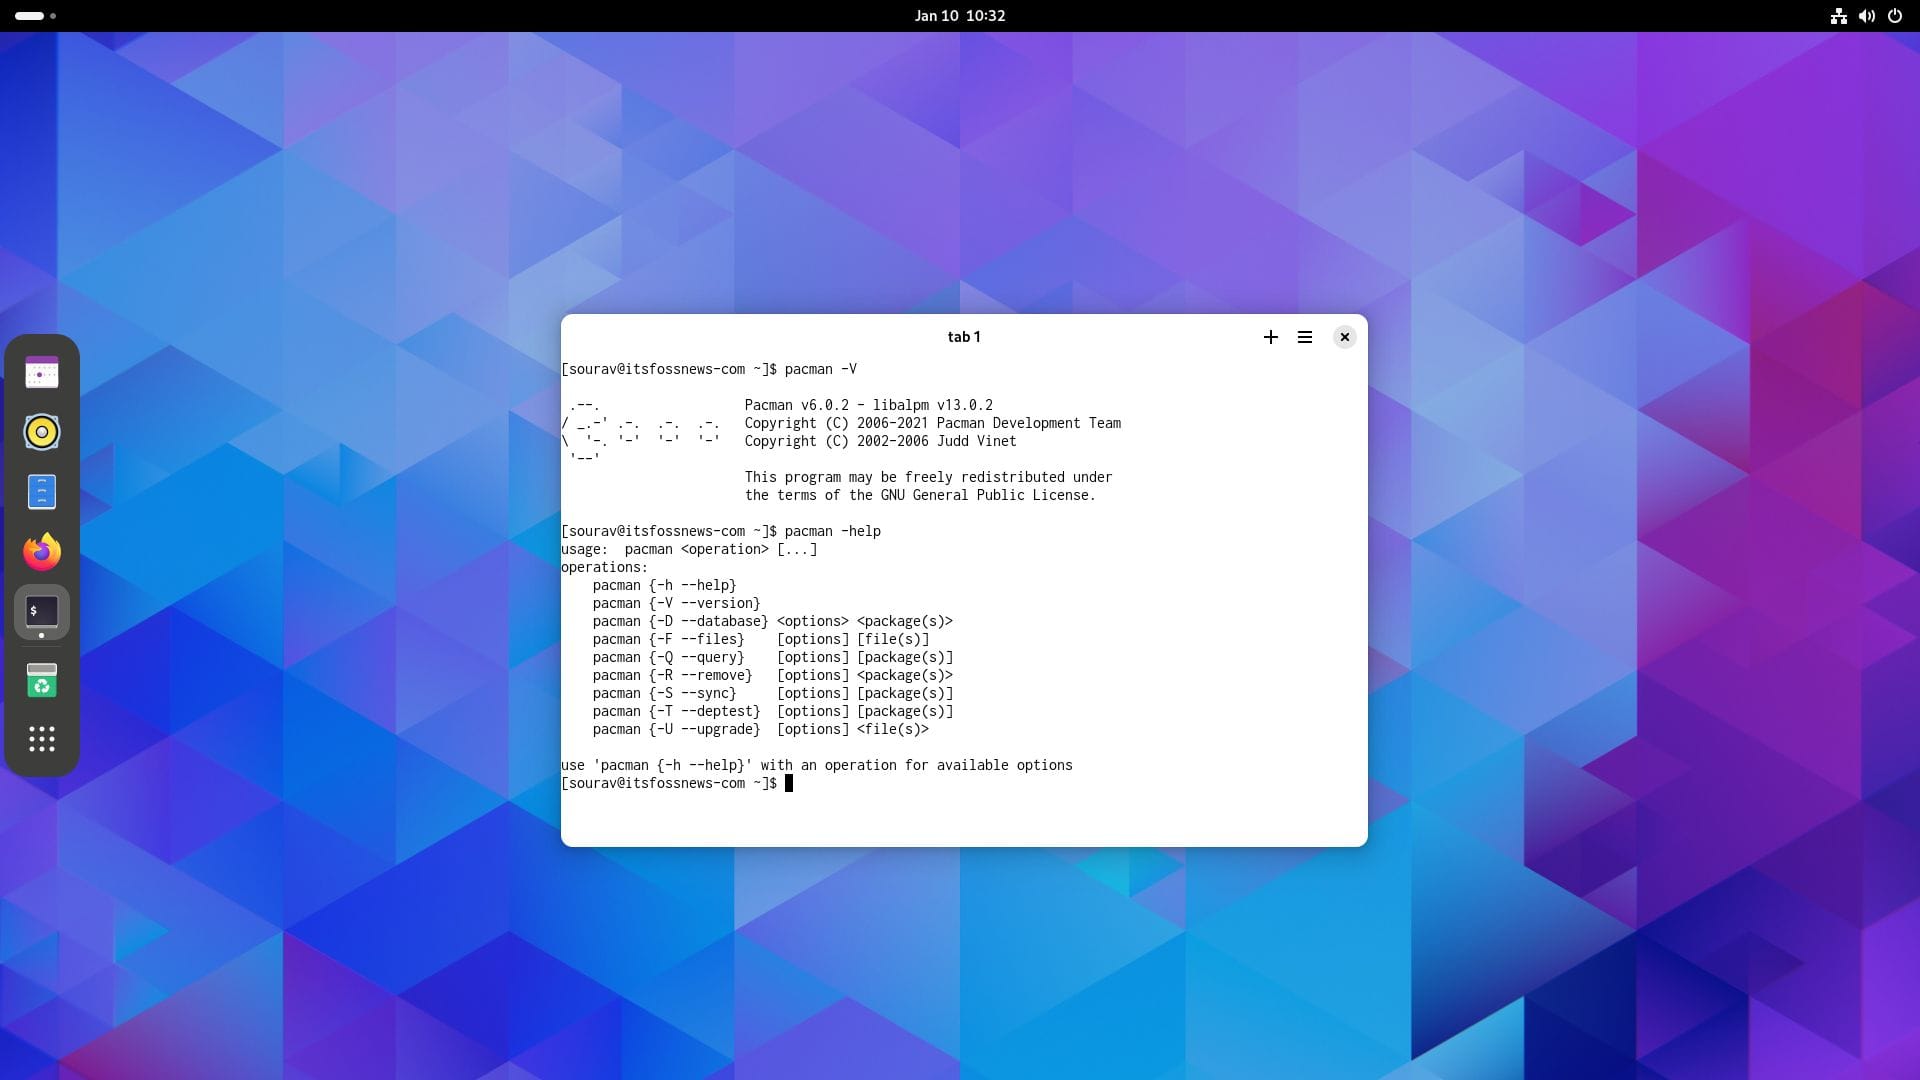Select the "tab 1" terminal tab
The image size is (1920, 1080).
click(963, 337)
